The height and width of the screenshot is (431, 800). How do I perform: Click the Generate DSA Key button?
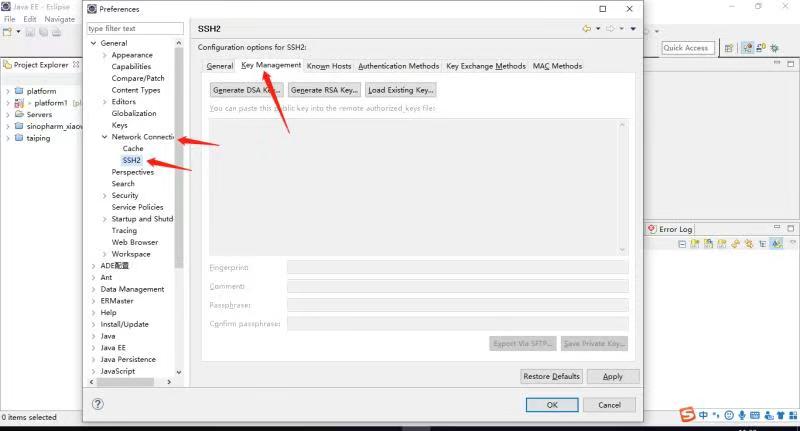click(247, 90)
